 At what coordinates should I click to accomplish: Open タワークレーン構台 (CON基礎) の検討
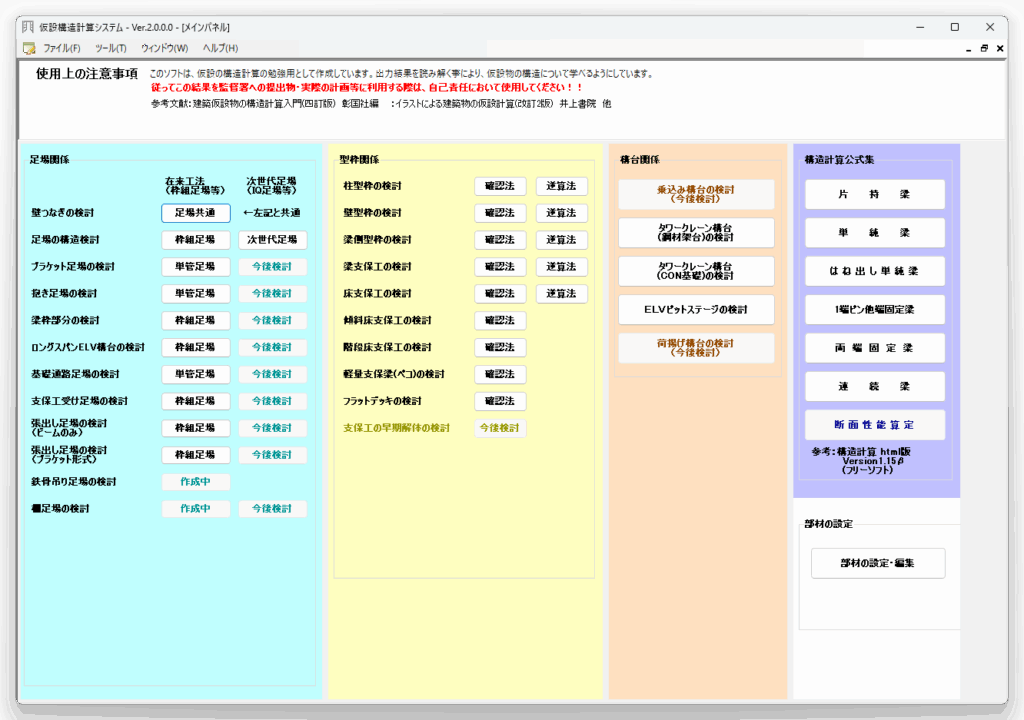click(x=696, y=271)
